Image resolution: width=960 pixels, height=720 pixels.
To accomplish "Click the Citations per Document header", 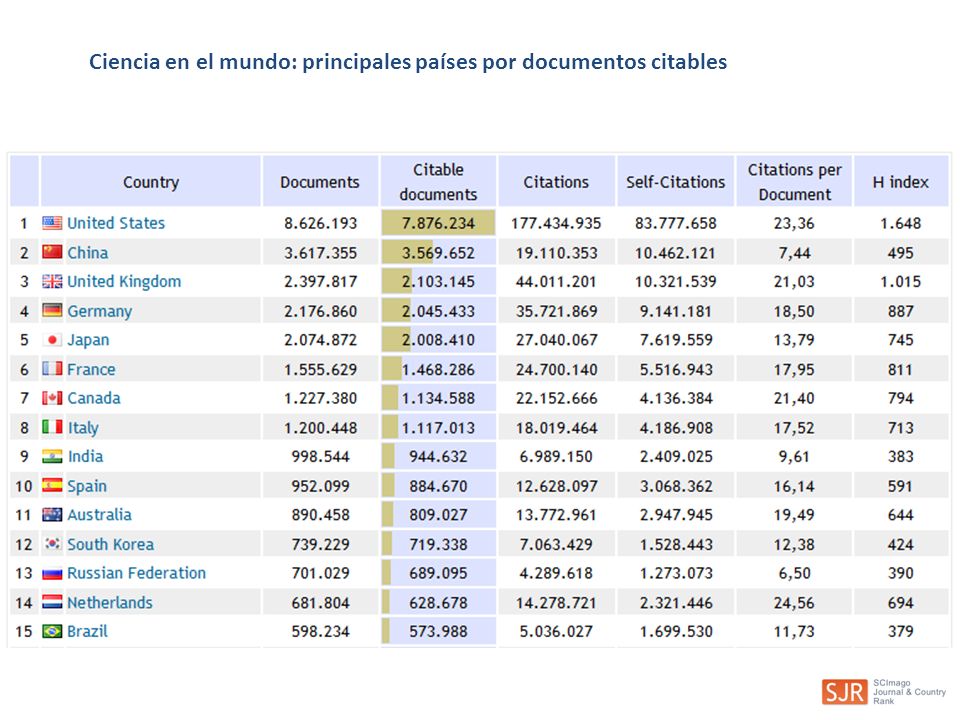I will 794,181.
